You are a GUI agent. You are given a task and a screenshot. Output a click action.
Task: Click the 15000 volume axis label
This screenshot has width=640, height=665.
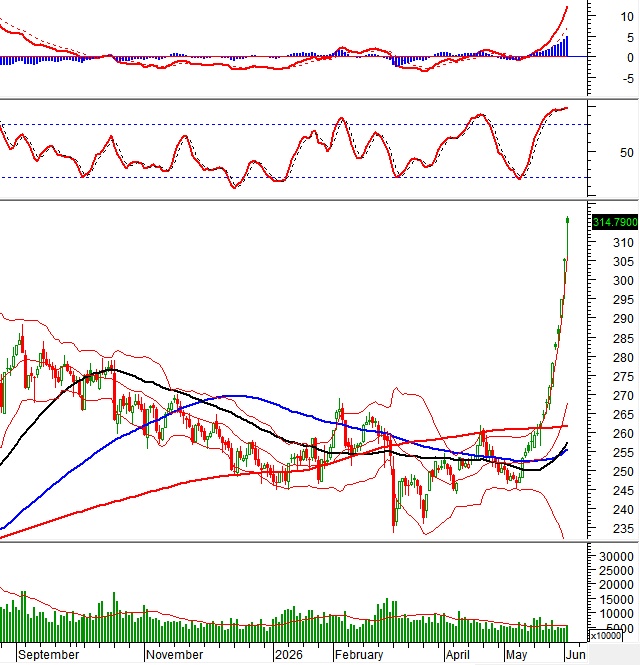click(616, 599)
